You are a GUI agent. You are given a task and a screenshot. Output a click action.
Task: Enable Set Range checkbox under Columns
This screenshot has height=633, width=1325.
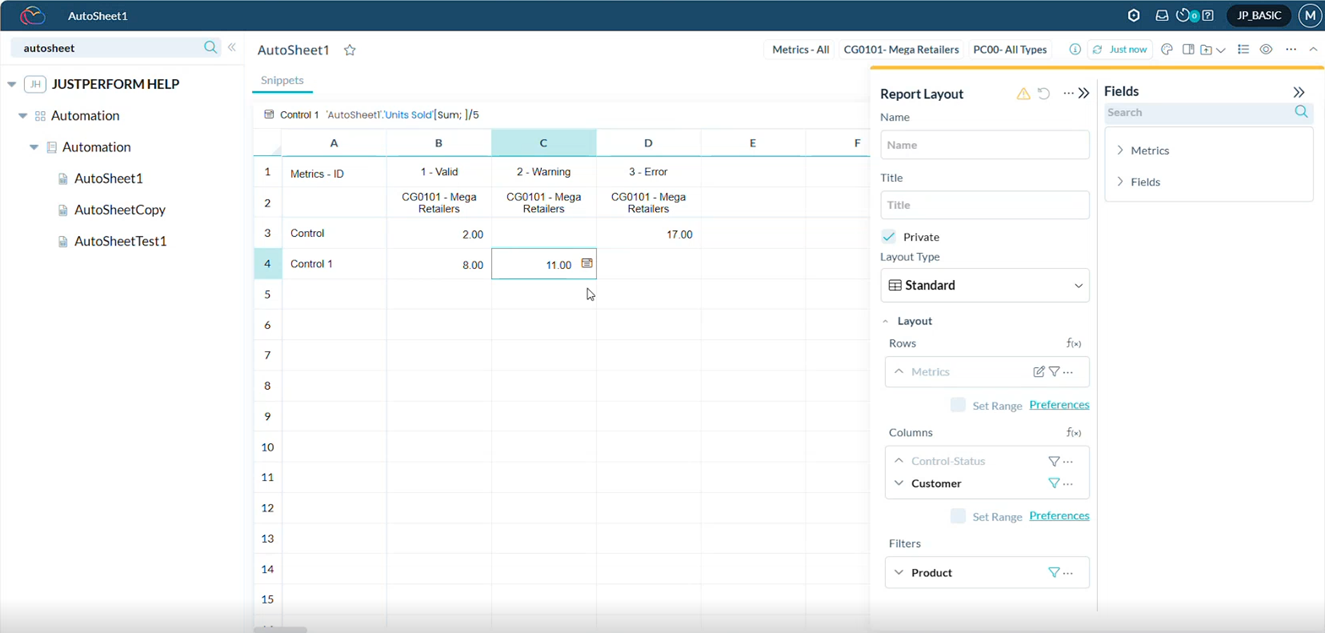click(958, 516)
